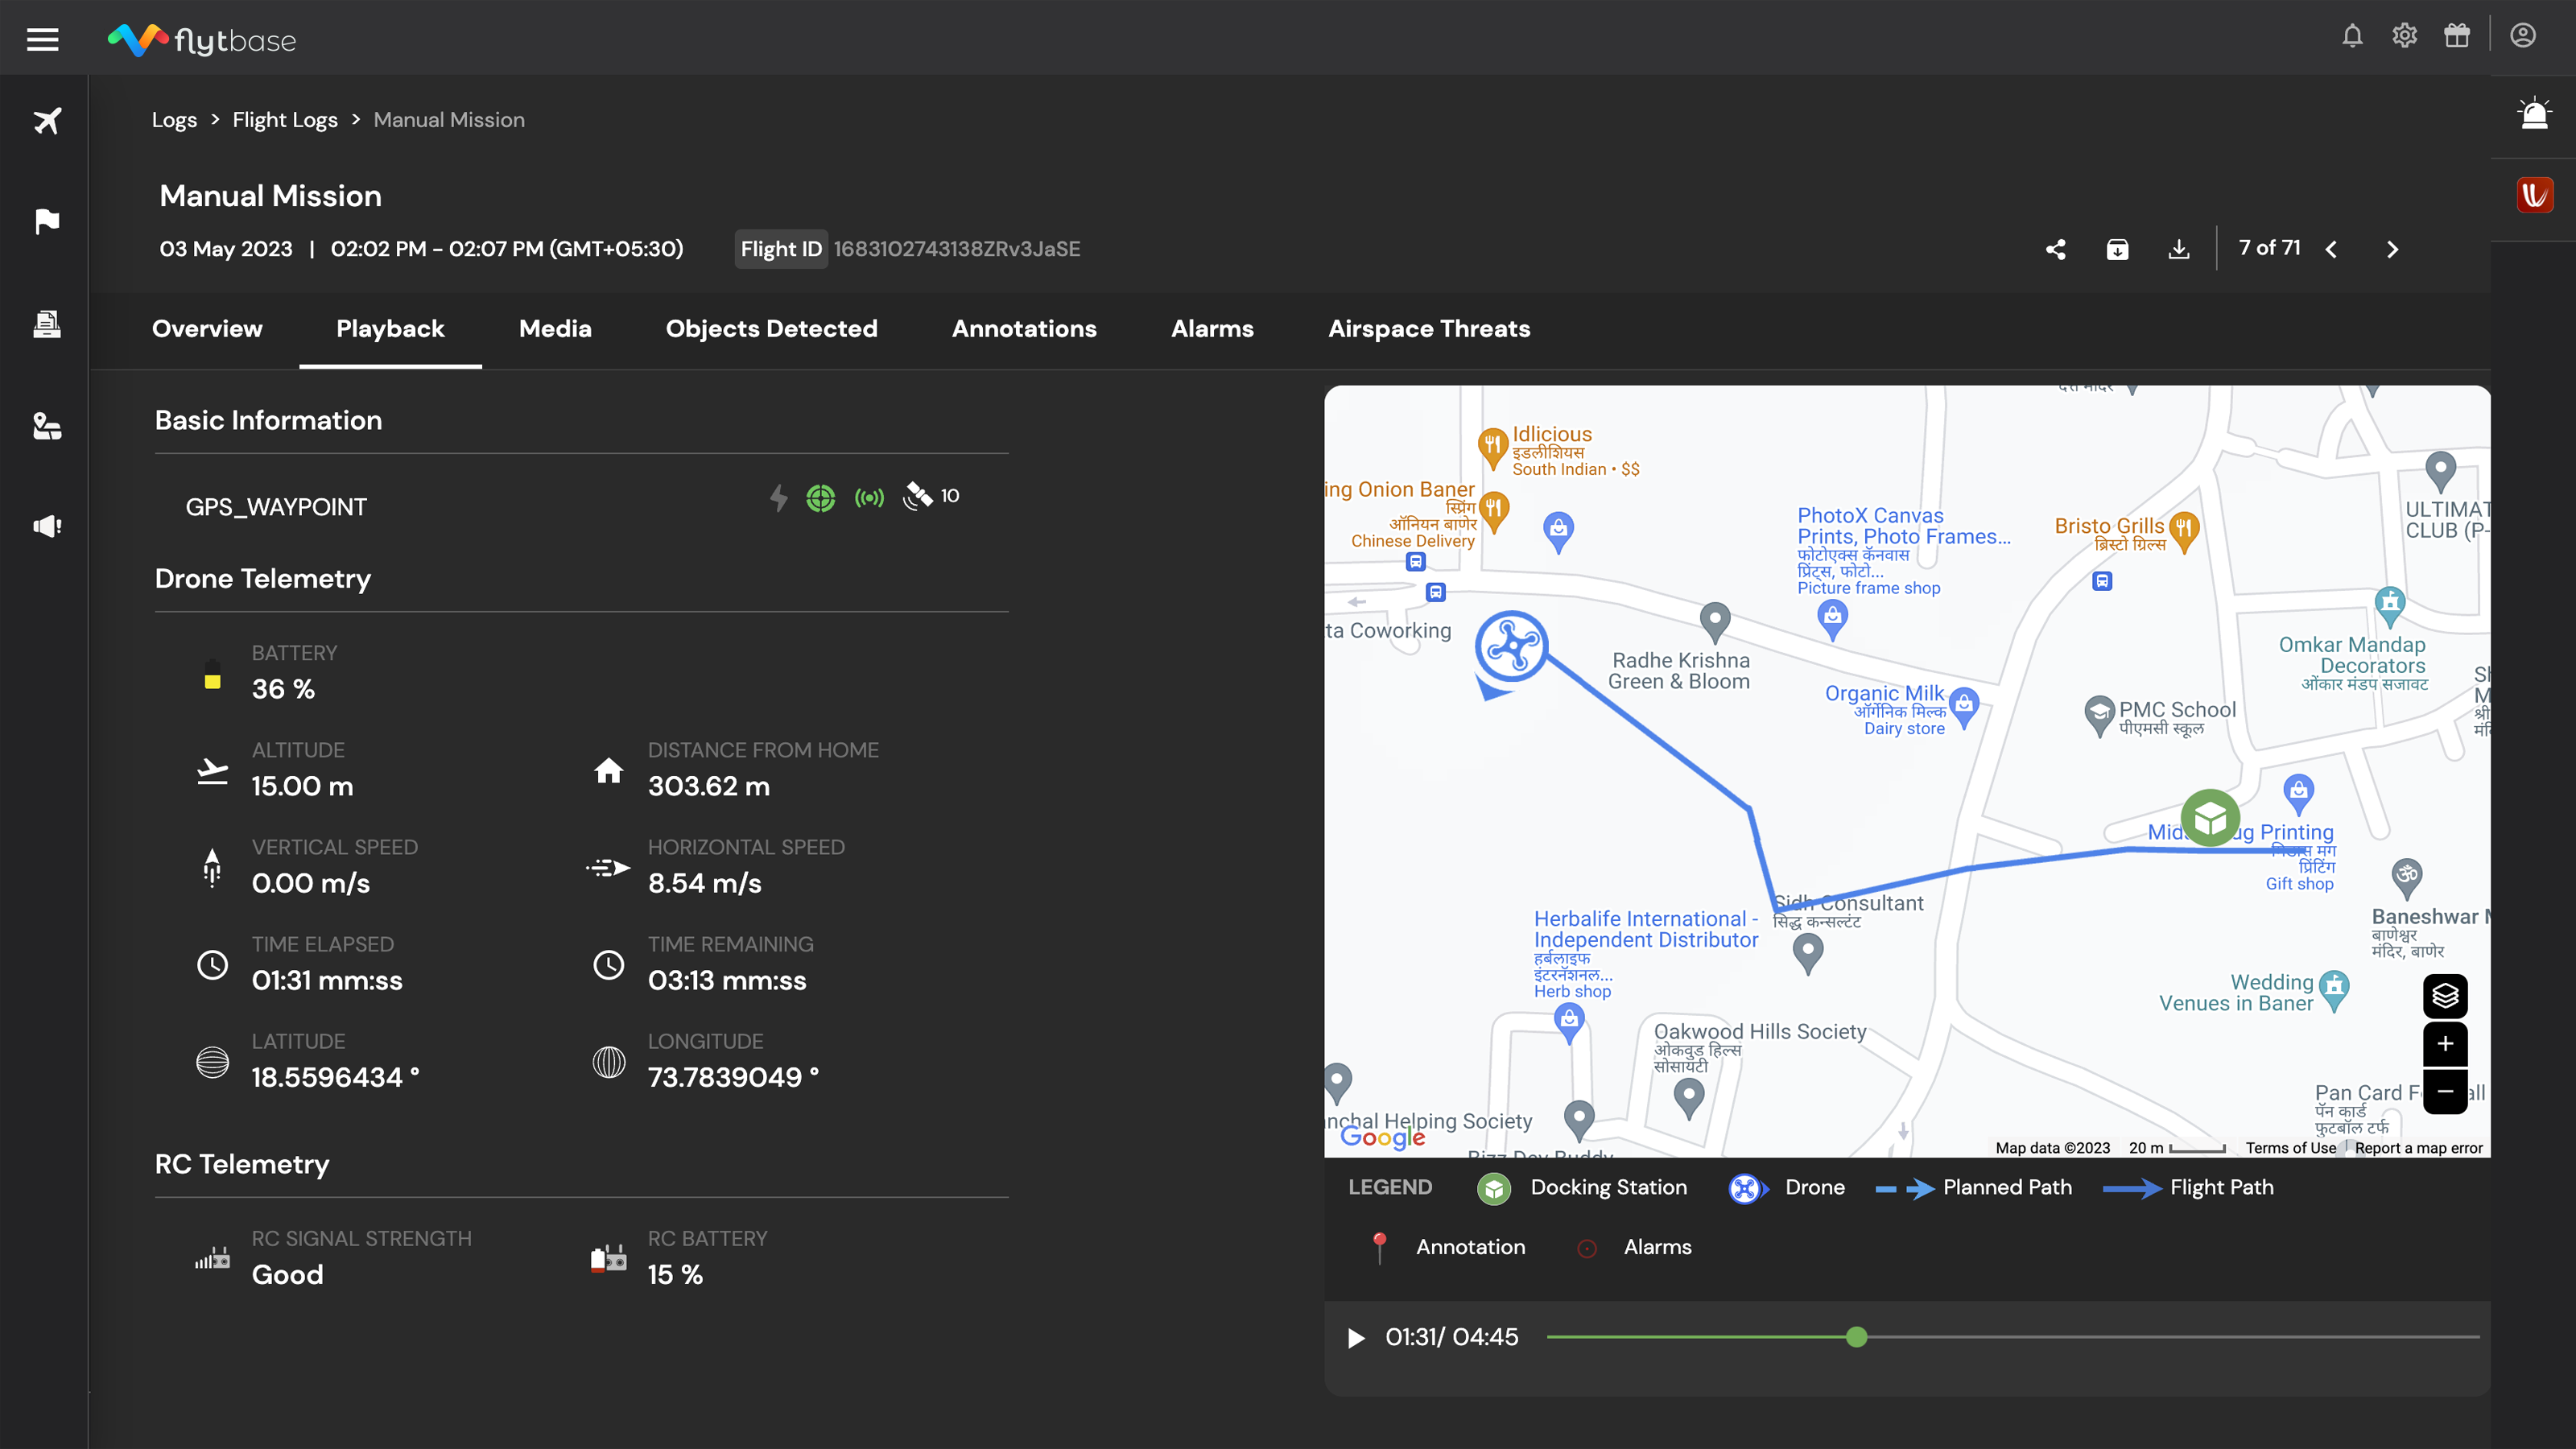The width and height of the screenshot is (2576, 1449).
Task: Click Flight Logs breadcrumb link
Action: 285,120
